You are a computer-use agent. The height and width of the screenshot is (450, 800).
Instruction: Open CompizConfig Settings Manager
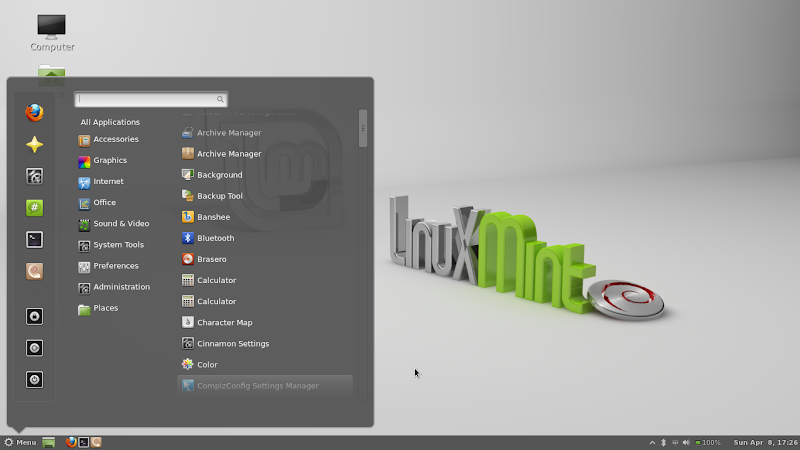(x=265, y=386)
